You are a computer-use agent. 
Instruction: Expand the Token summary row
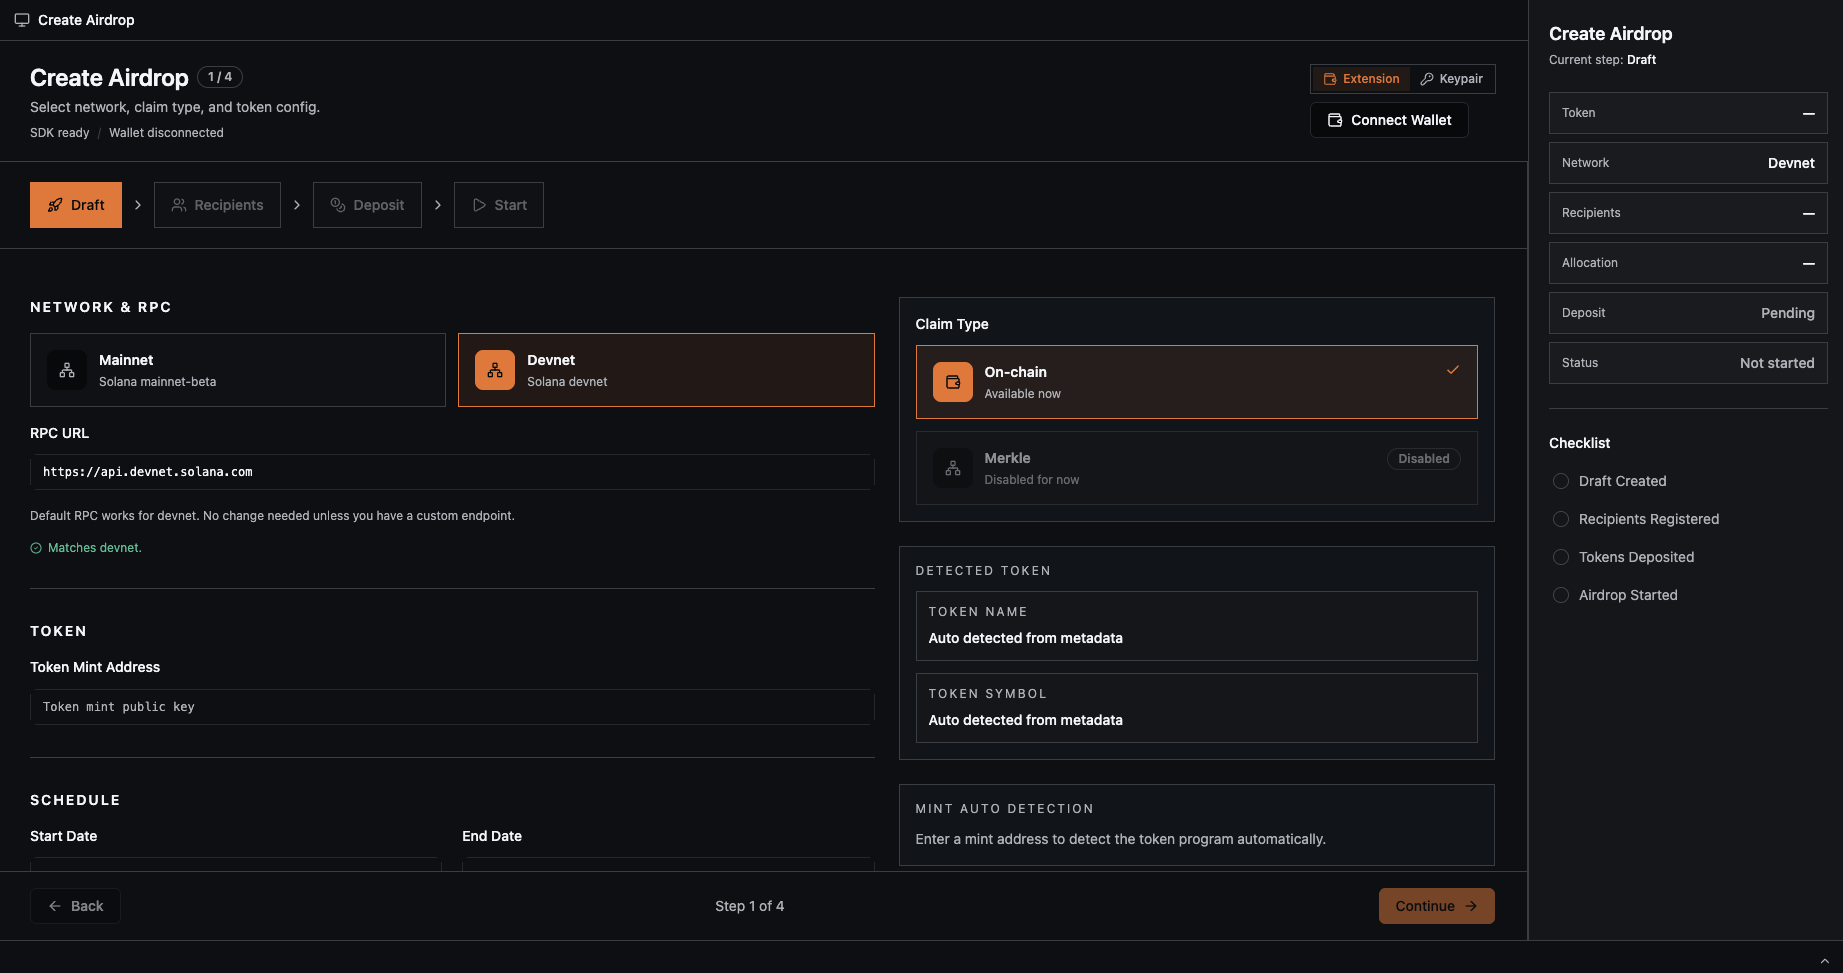pos(1808,114)
